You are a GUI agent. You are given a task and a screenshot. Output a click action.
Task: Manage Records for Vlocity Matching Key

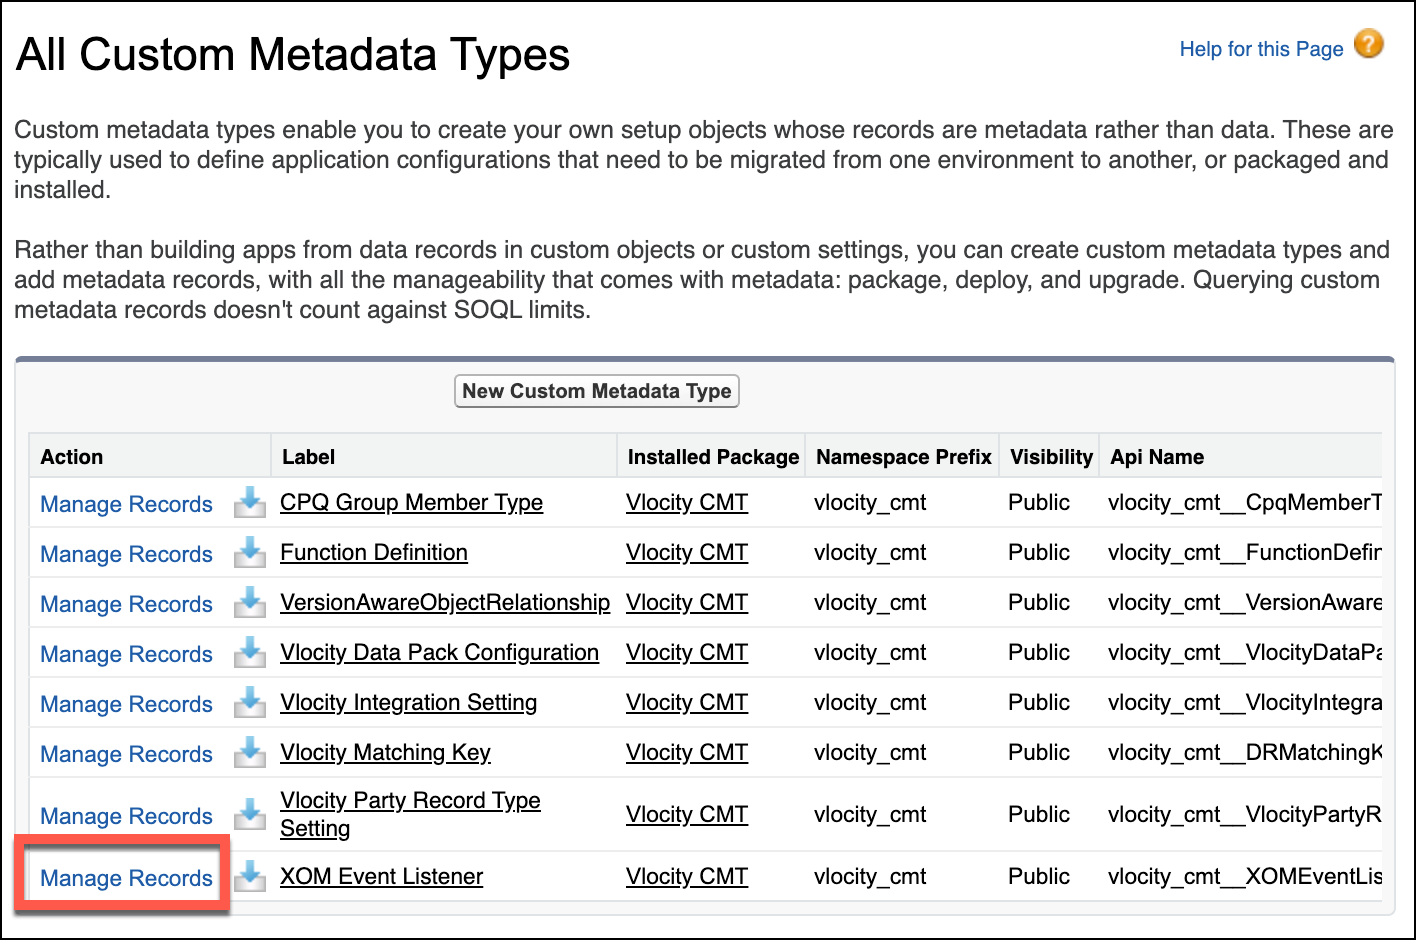126,754
